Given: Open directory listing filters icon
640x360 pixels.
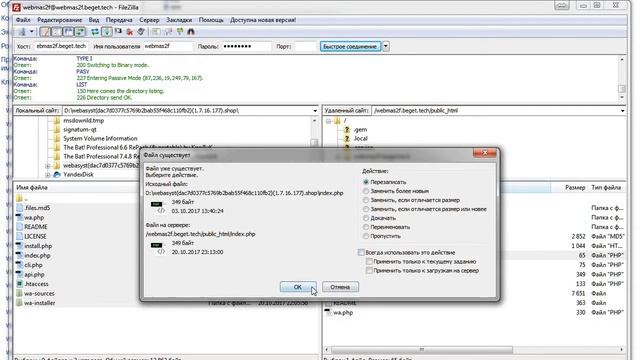Looking at the screenshot, I should click(x=156, y=32).
